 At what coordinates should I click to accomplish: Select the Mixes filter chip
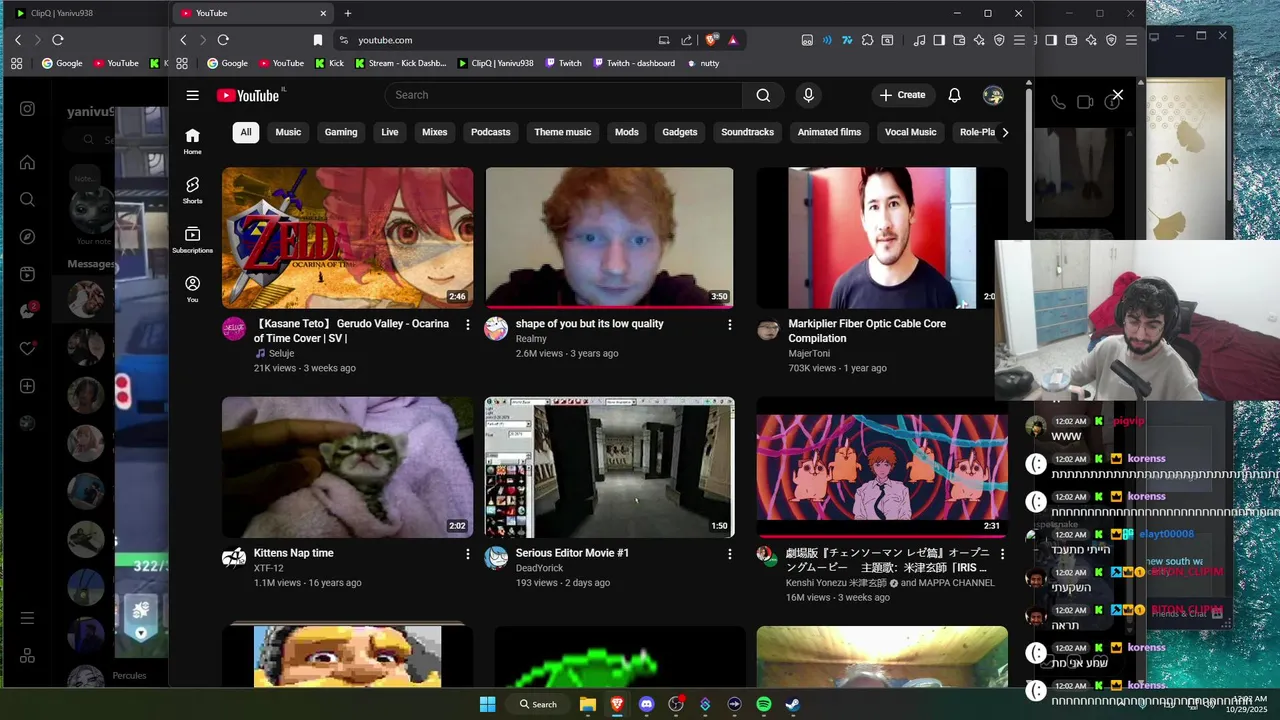click(x=435, y=132)
